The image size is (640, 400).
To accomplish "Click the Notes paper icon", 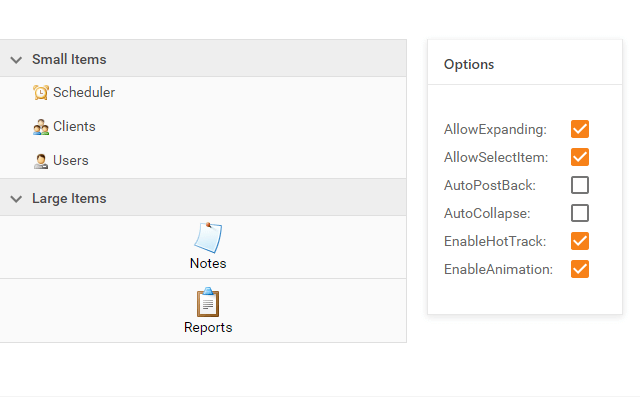I will (208, 238).
